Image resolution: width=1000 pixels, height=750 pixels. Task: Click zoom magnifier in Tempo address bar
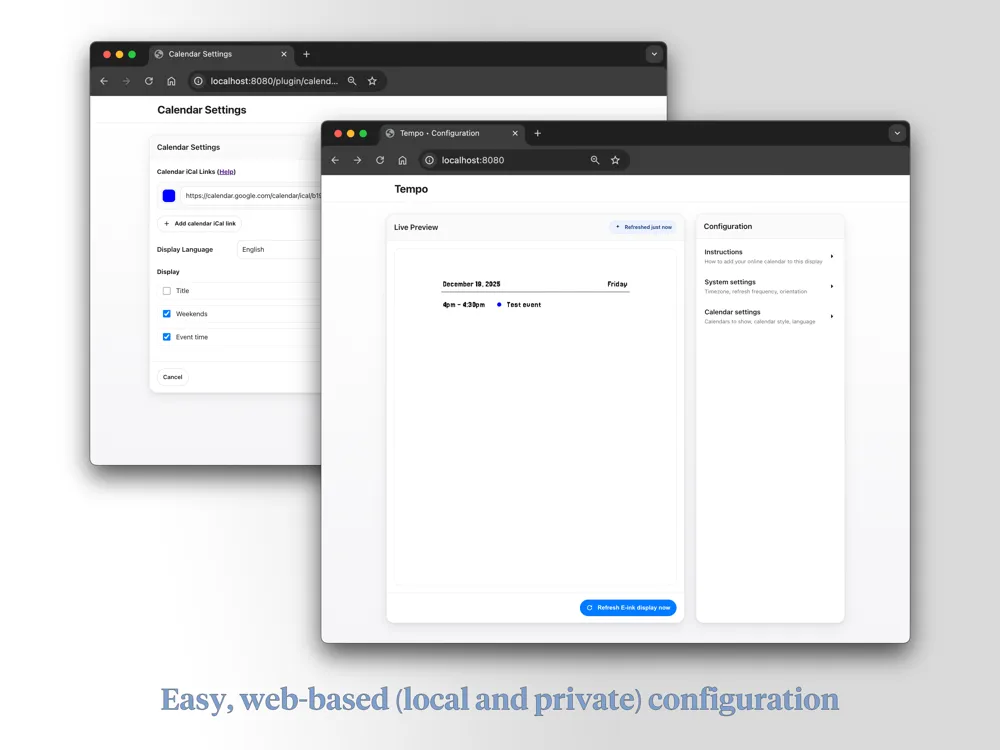(595, 160)
